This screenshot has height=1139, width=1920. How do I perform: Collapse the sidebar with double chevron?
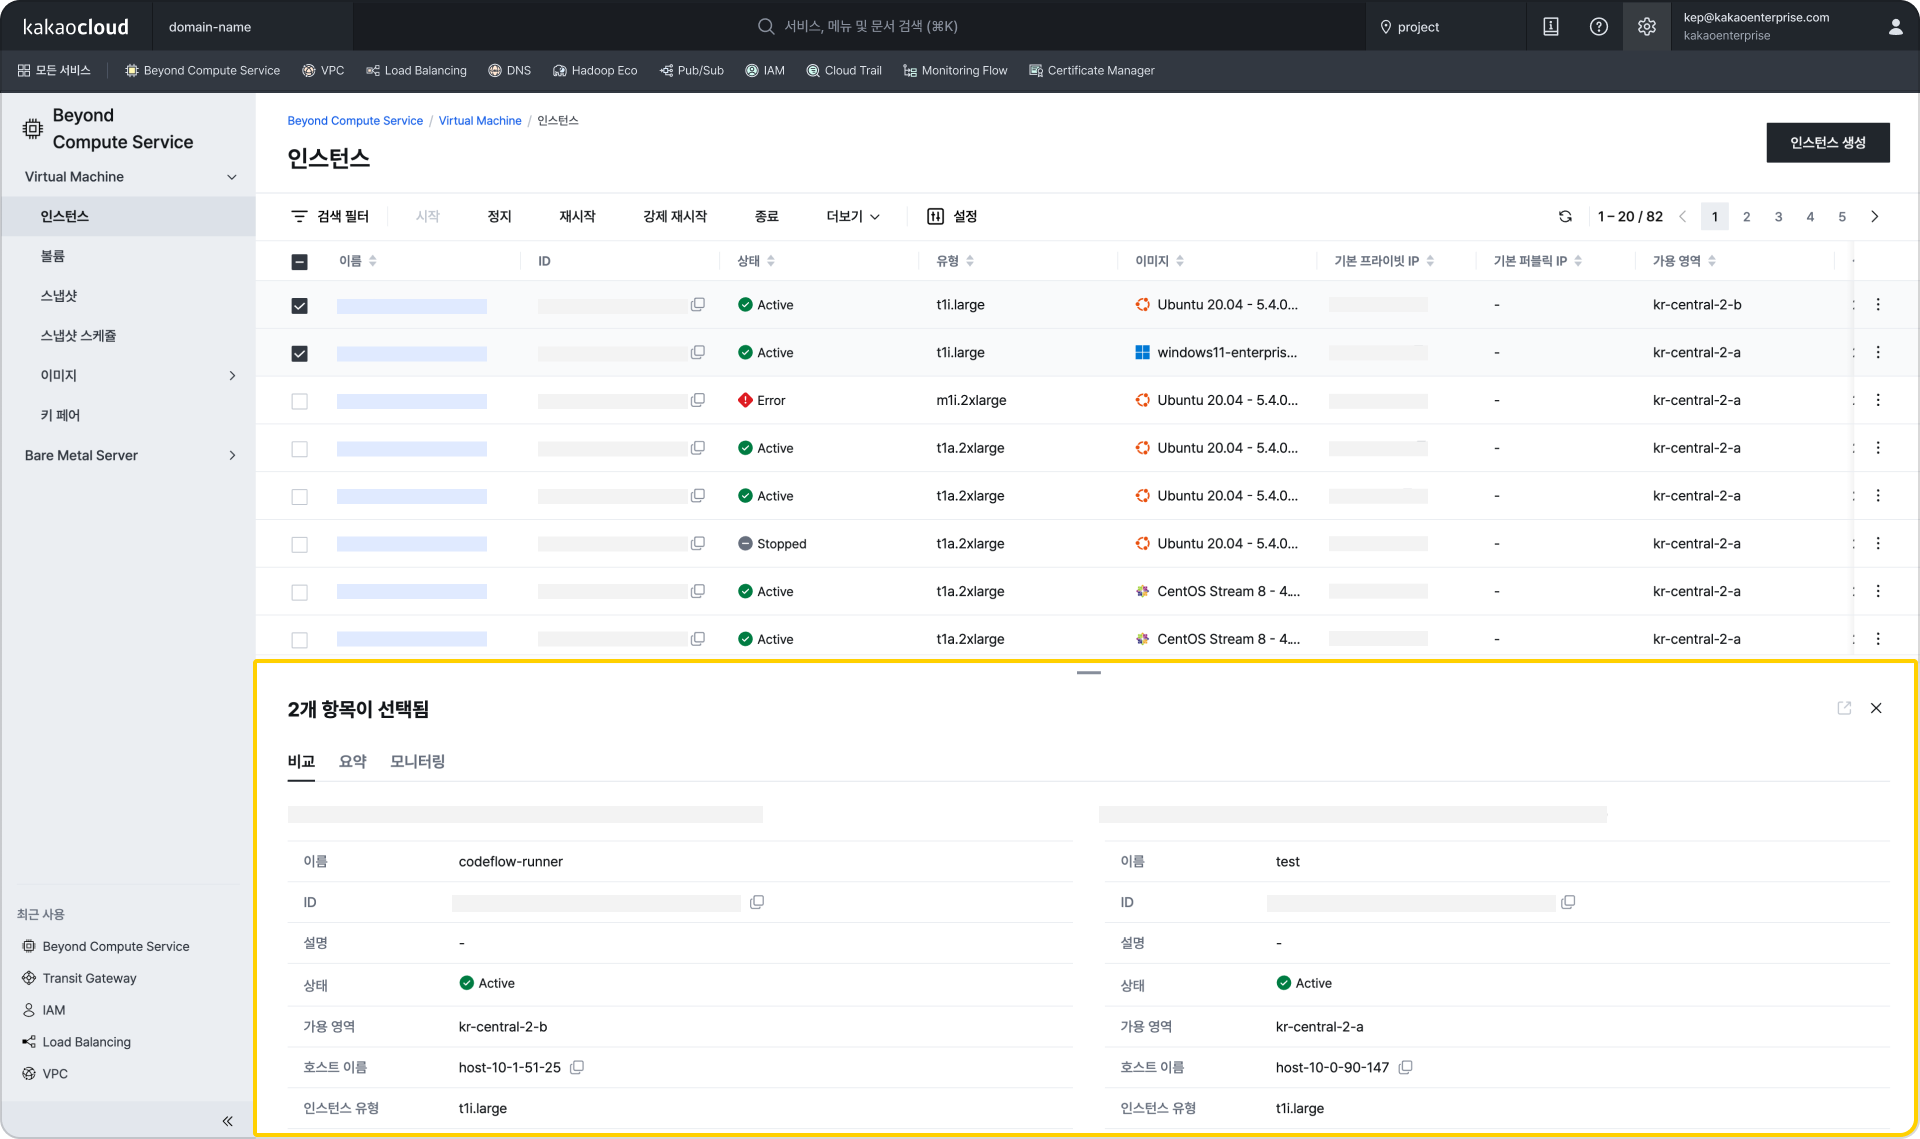coord(227,1121)
